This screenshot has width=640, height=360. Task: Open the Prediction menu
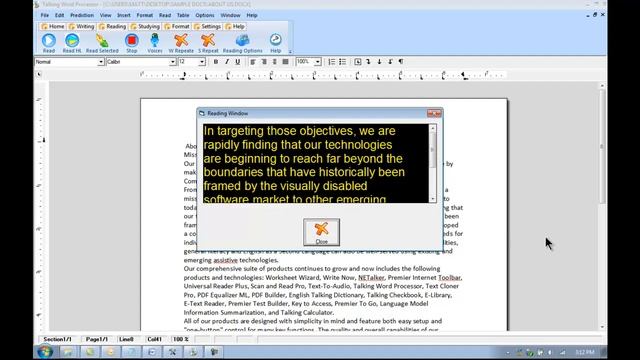[82, 15]
